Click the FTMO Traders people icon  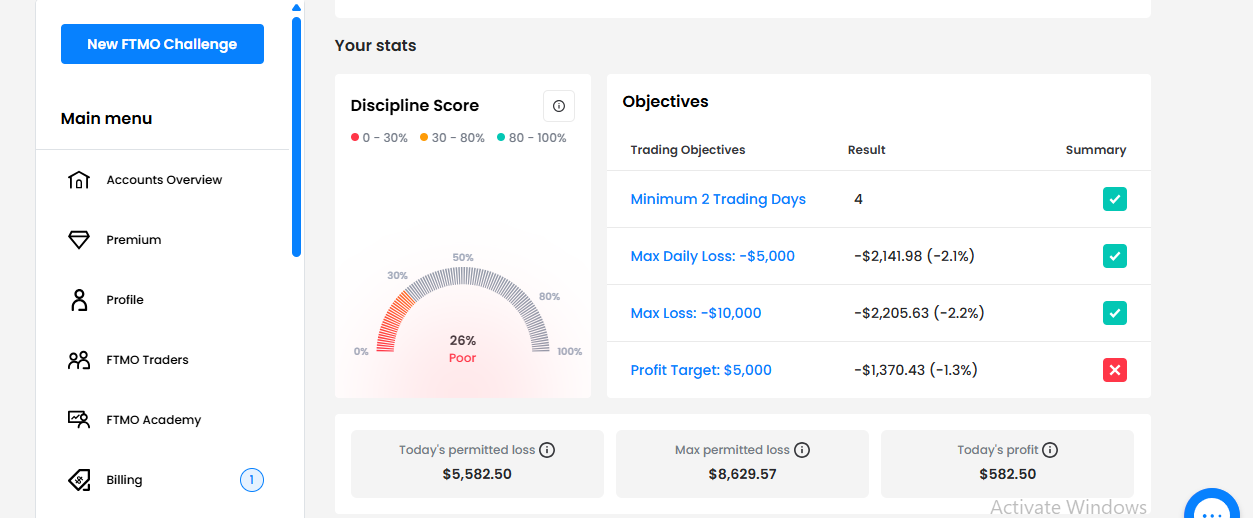point(79,360)
